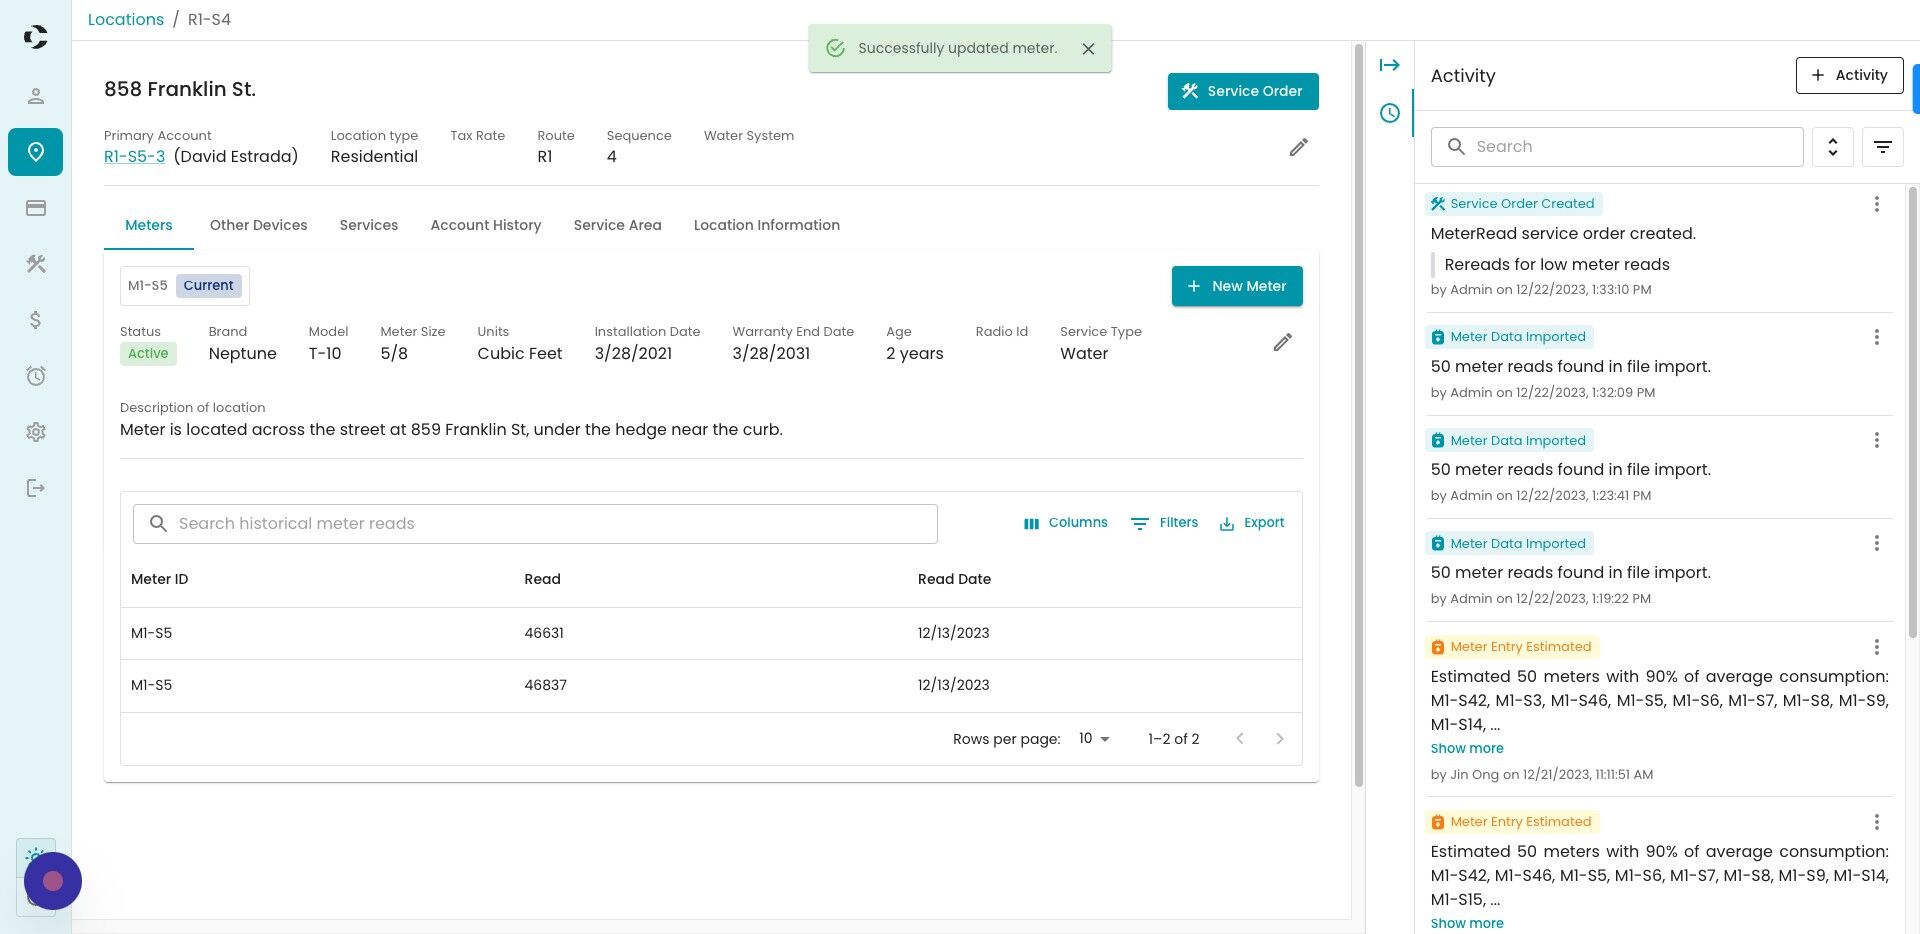Toggle activity sort order arrows
Image resolution: width=1920 pixels, height=934 pixels.
[x=1832, y=147]
